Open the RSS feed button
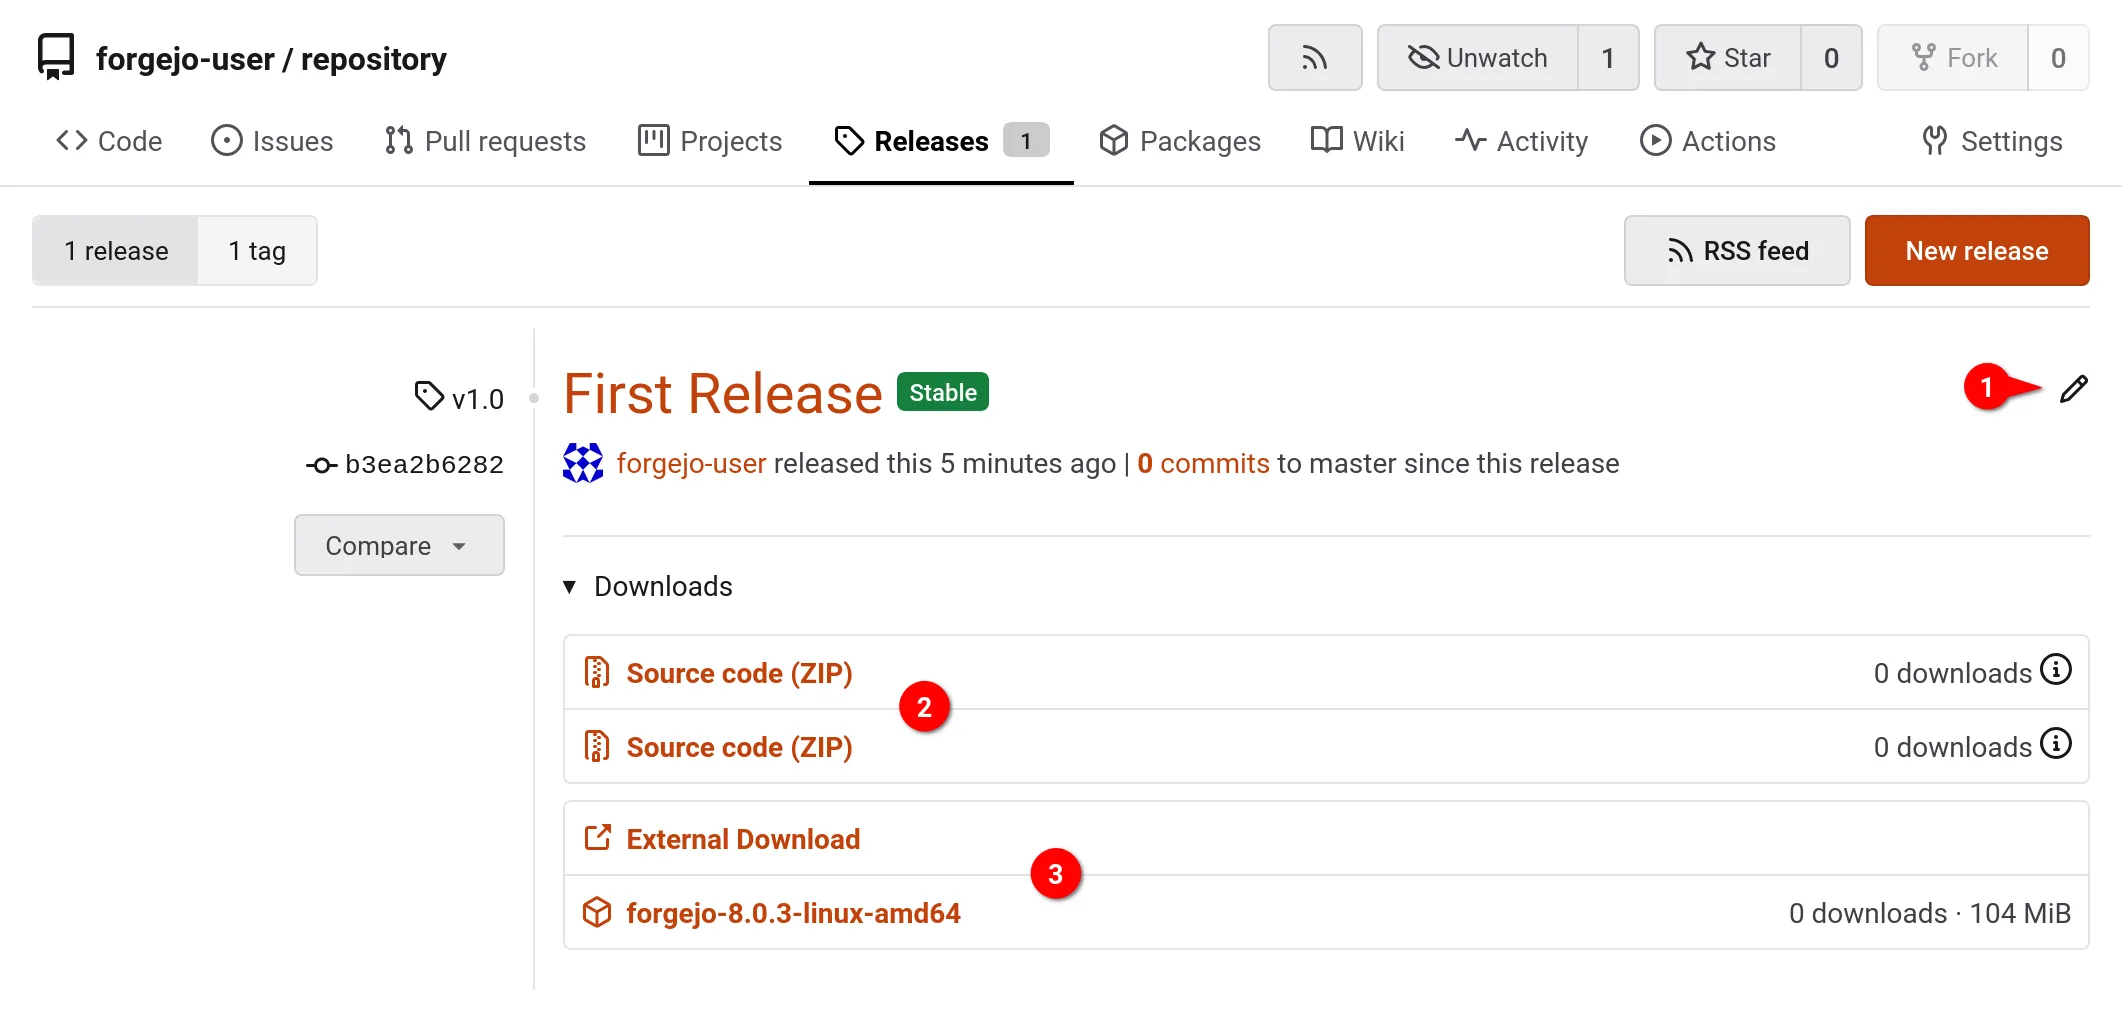 1737,251
